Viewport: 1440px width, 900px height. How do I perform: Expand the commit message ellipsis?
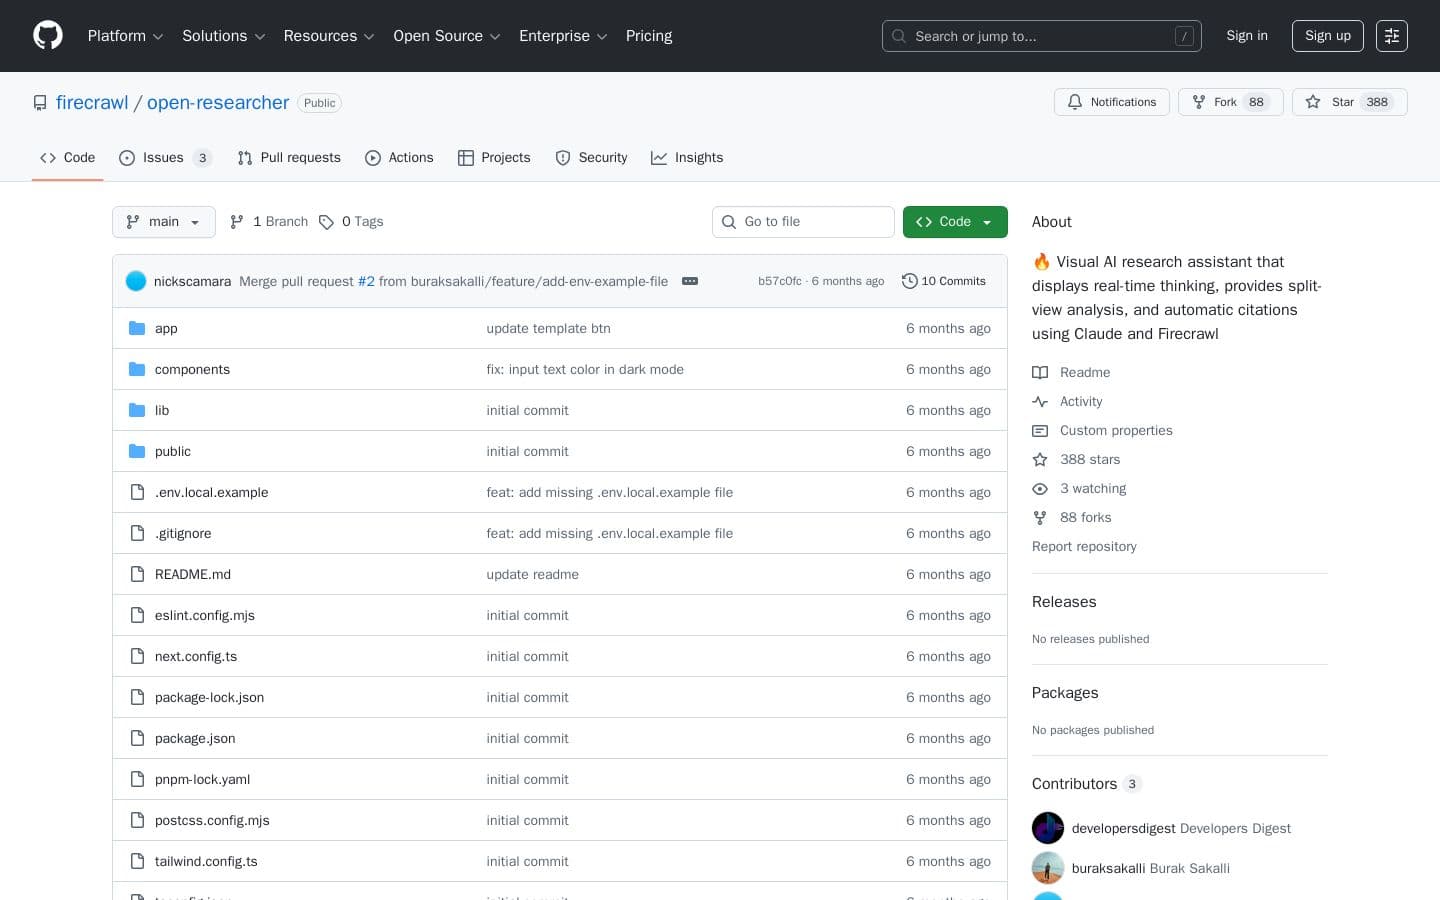pyautogui.click(x=690, y=281)
